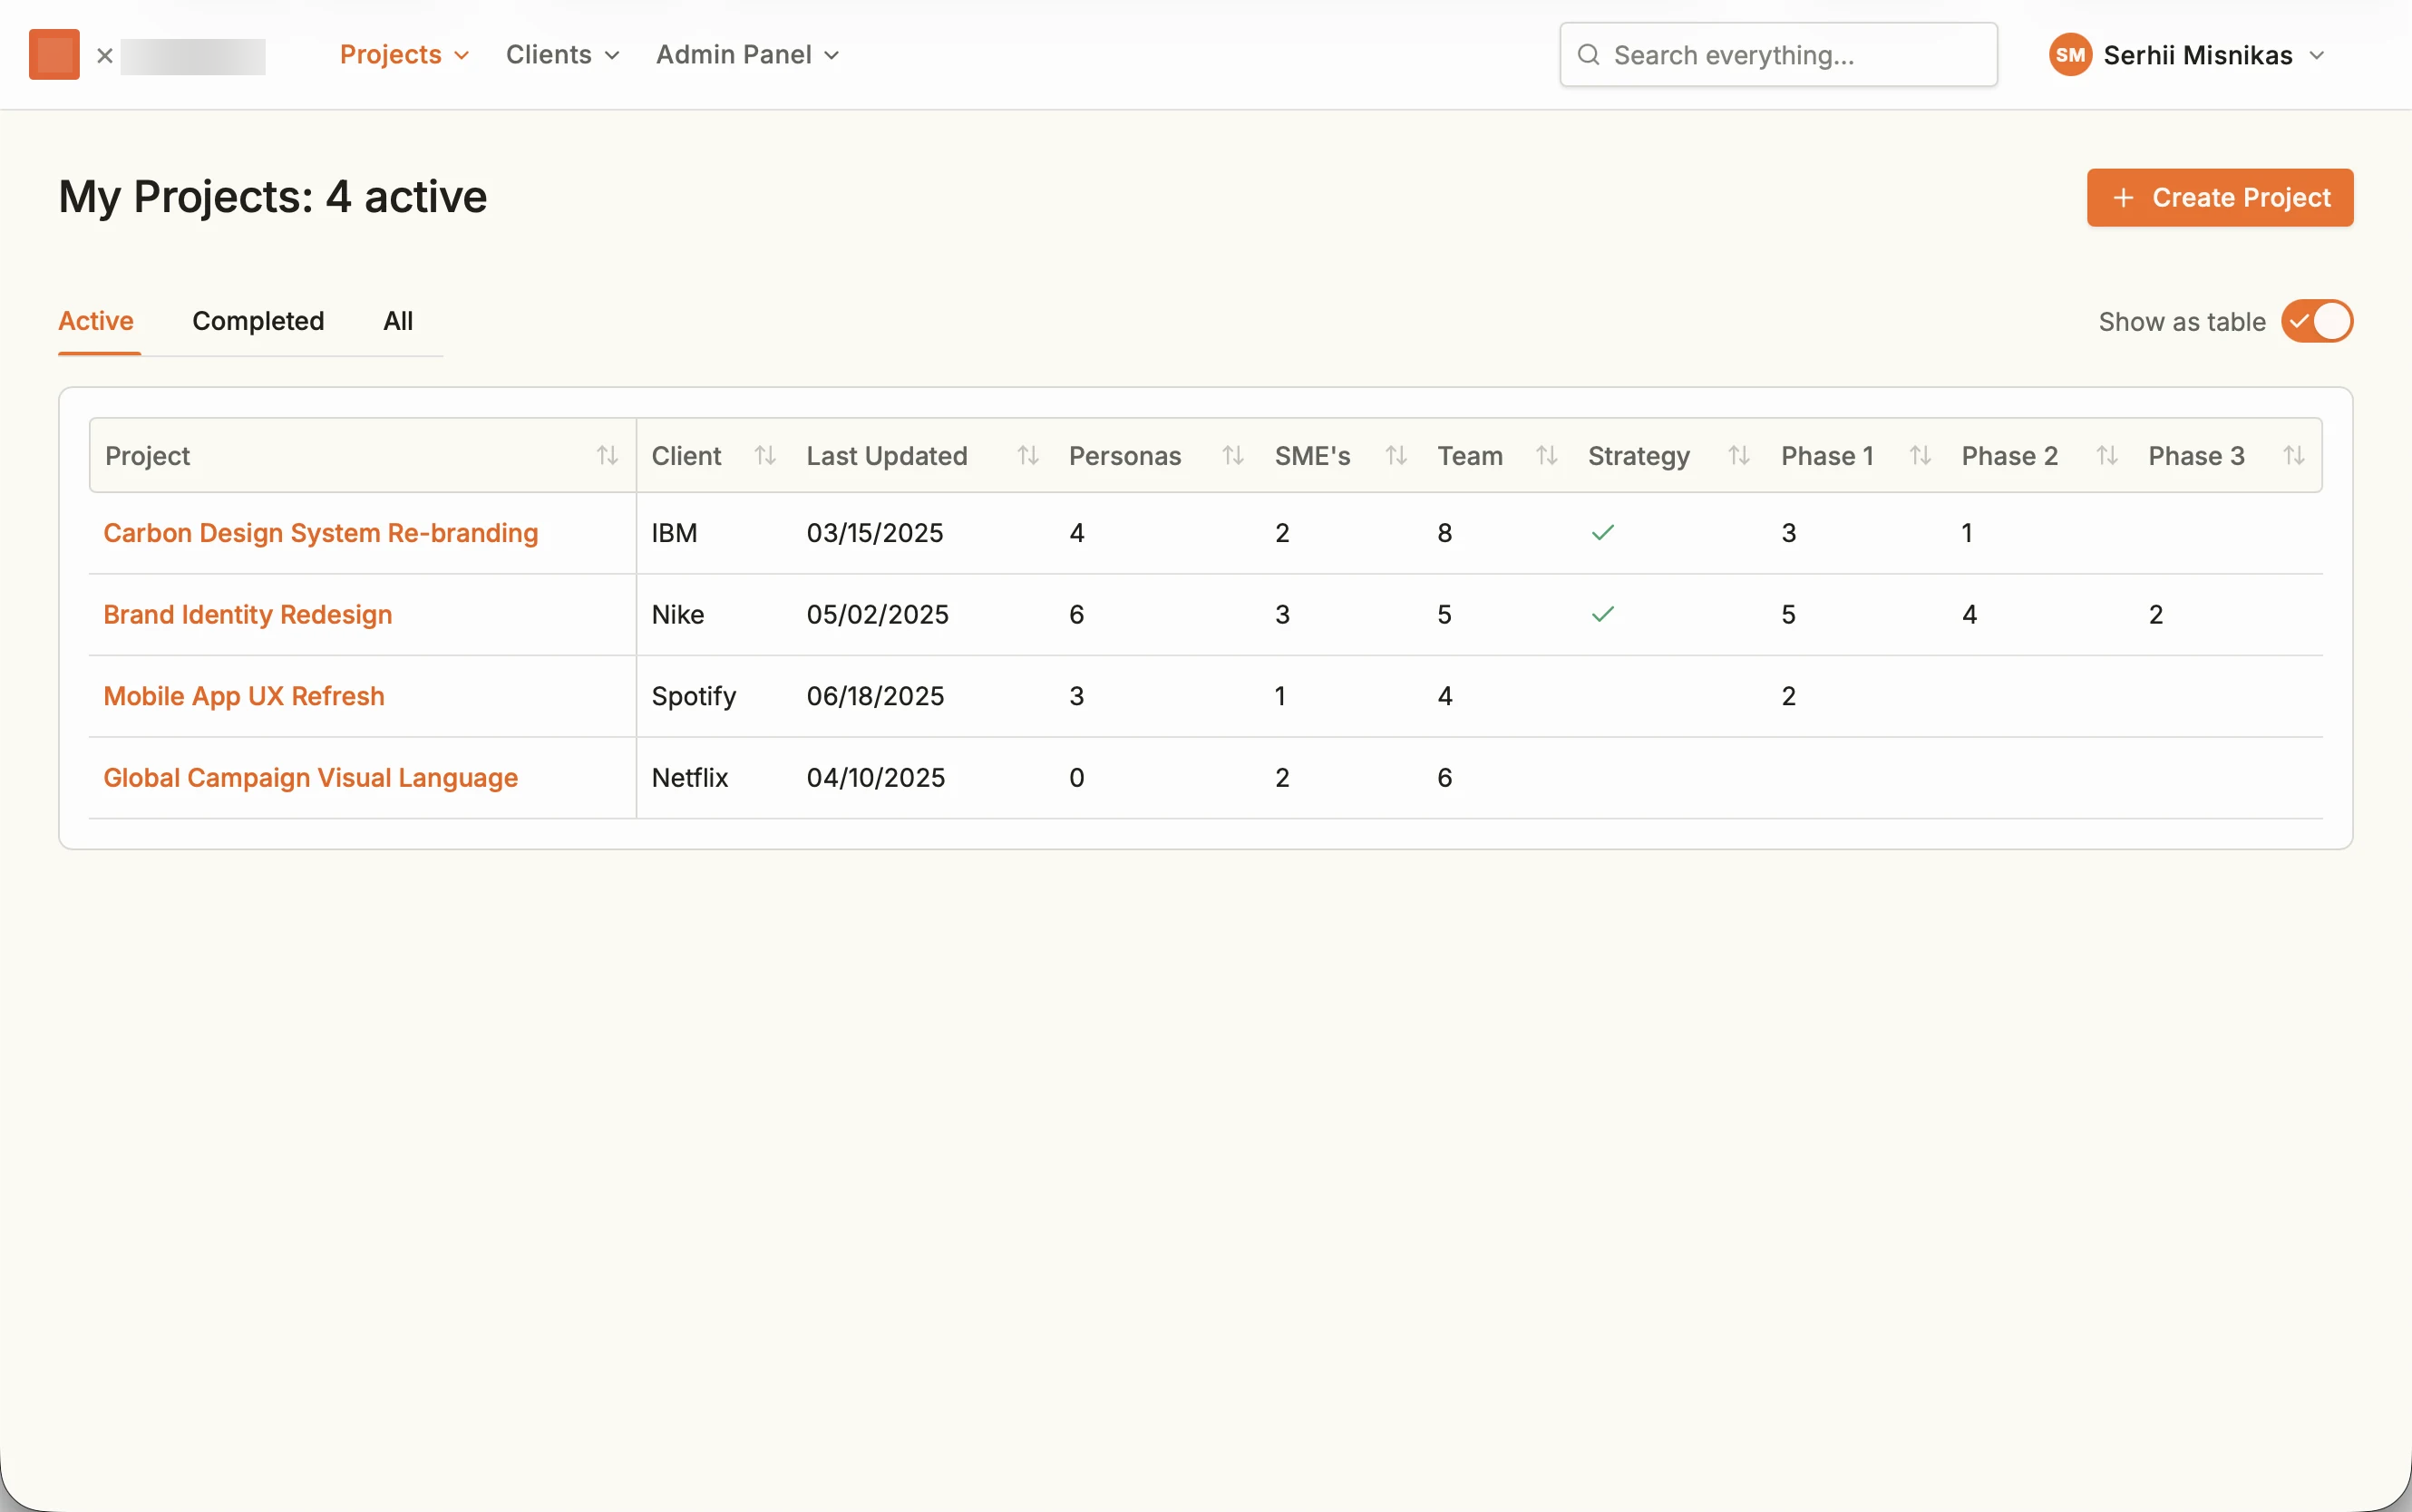Click the orange app logo square
2412x1512 pixels.
(54, 54)
